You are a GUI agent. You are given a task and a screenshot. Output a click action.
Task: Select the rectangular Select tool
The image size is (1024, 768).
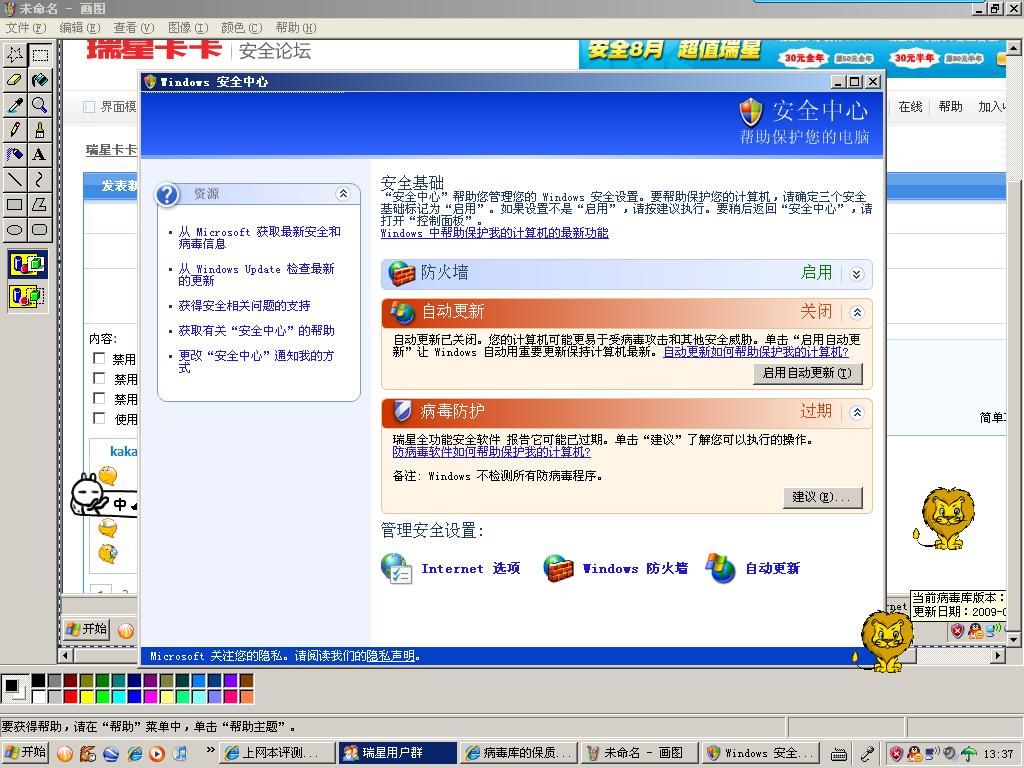tap(40, 55)
